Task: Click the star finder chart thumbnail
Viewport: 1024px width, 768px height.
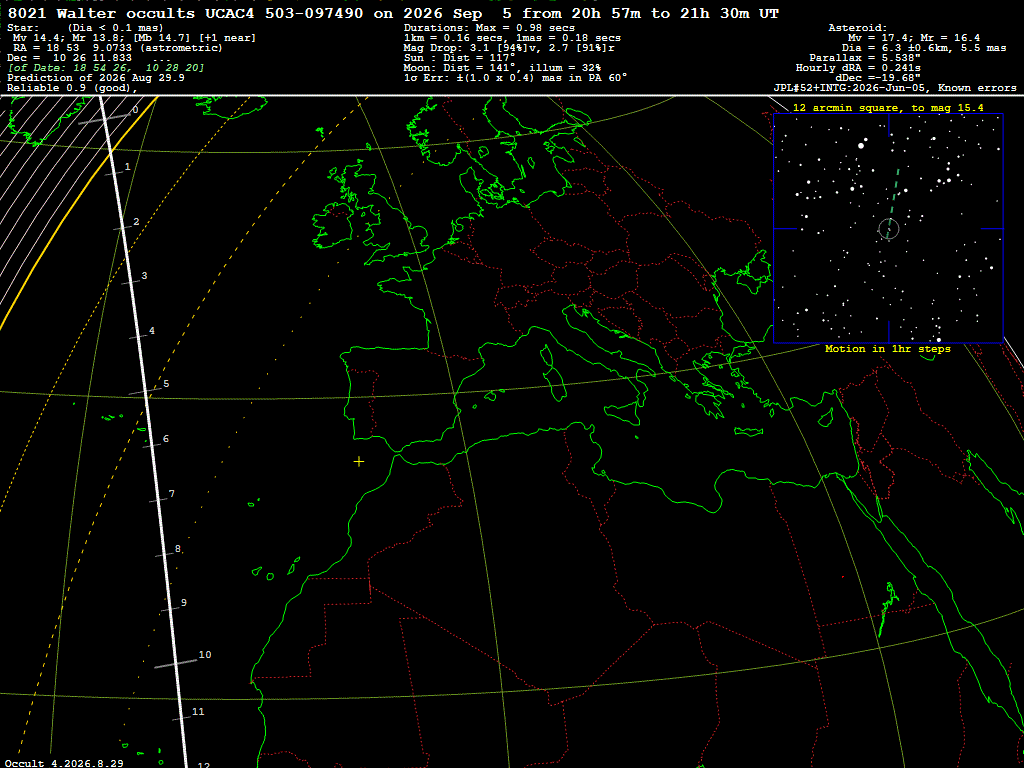Action: click(888, 229)
